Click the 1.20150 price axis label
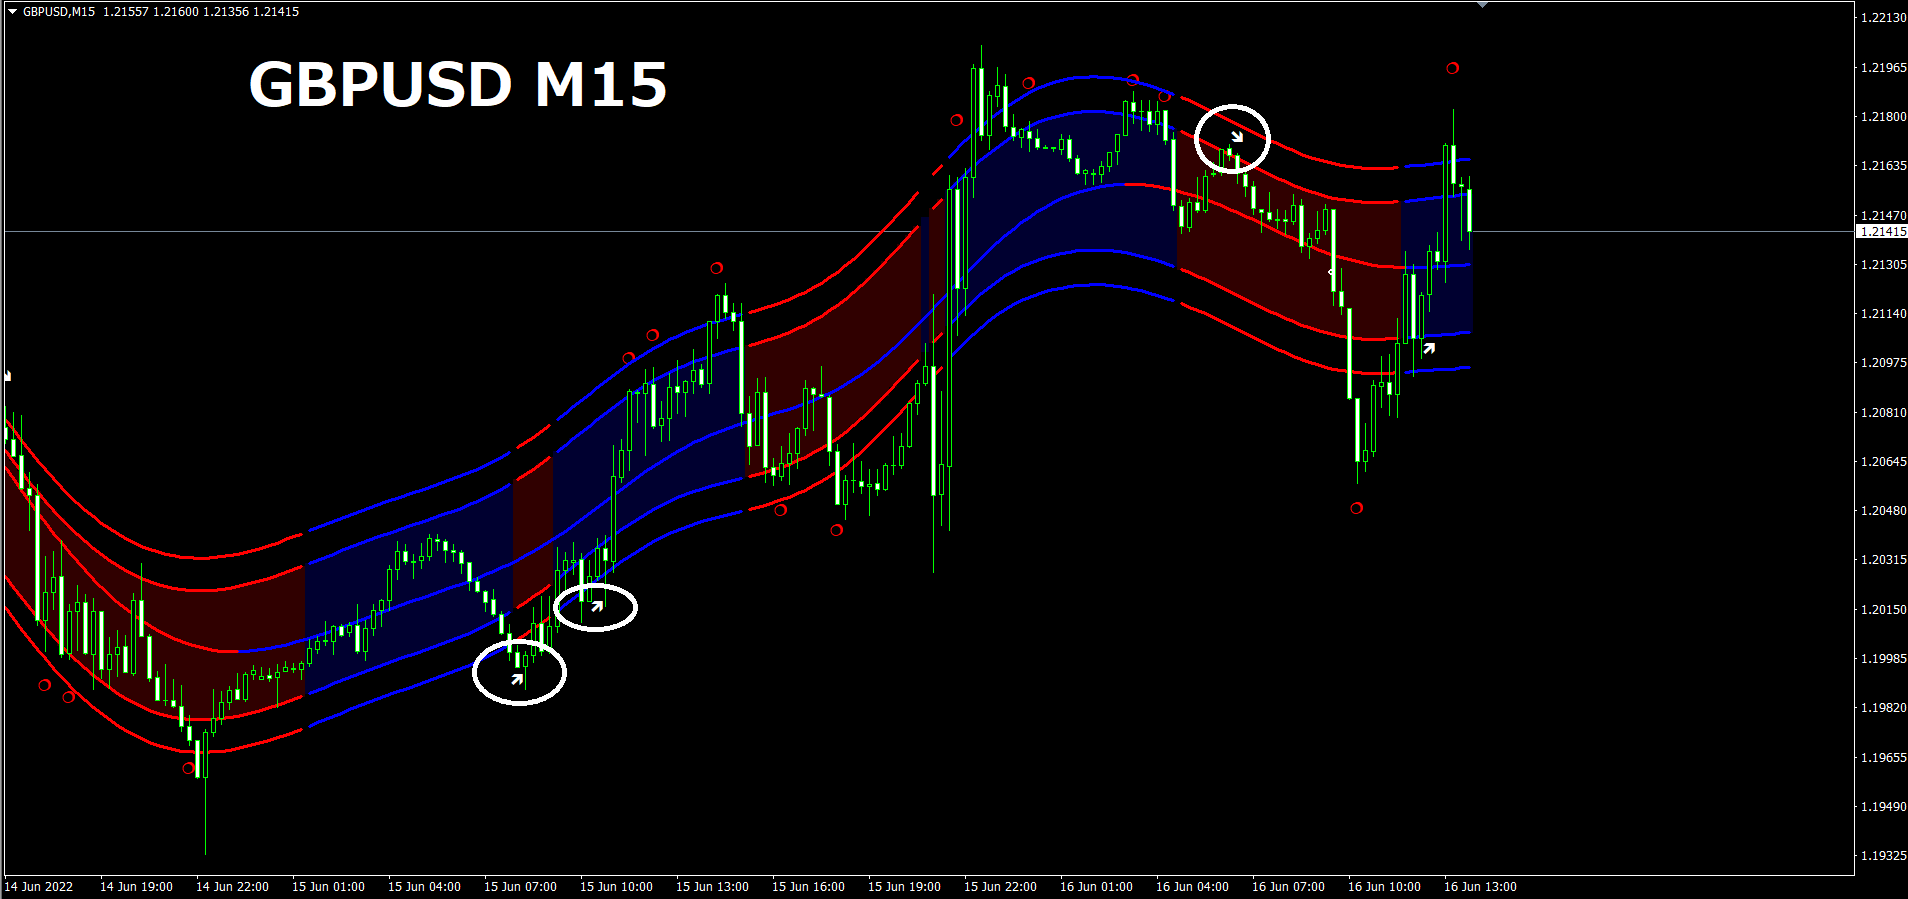This screenshot has width=1908, height=899. click(1883, 610)
